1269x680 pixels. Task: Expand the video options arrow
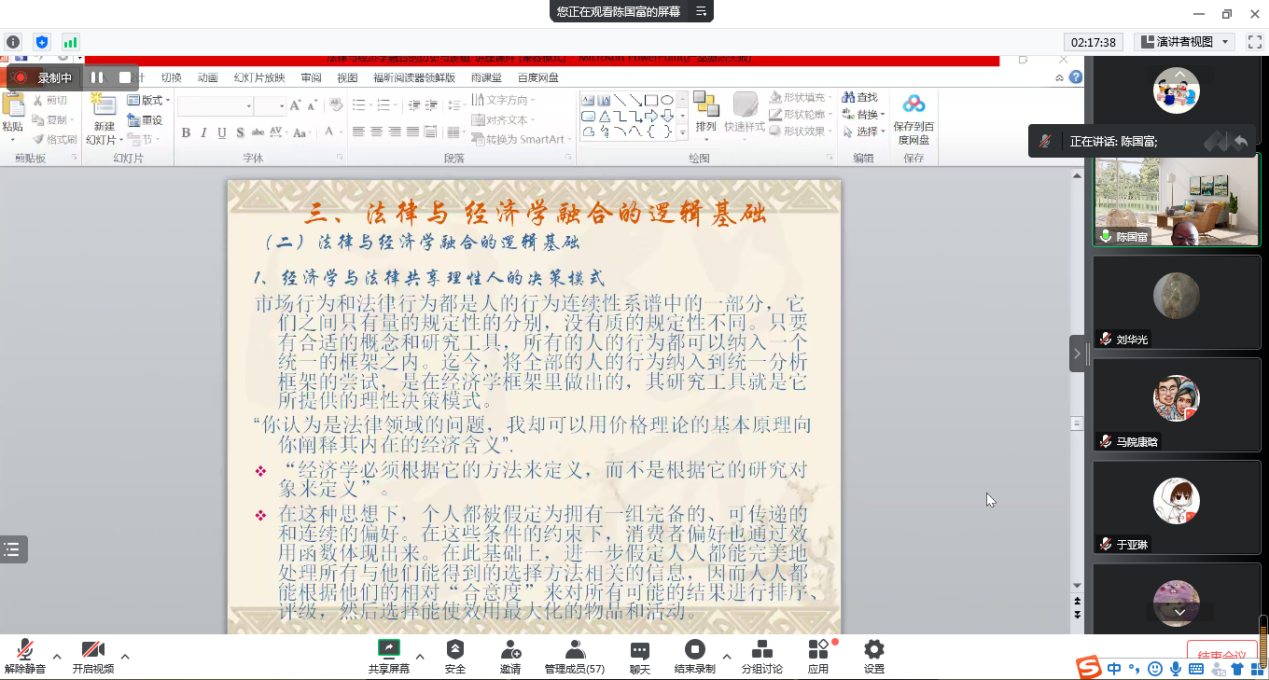tap(125, 657)
